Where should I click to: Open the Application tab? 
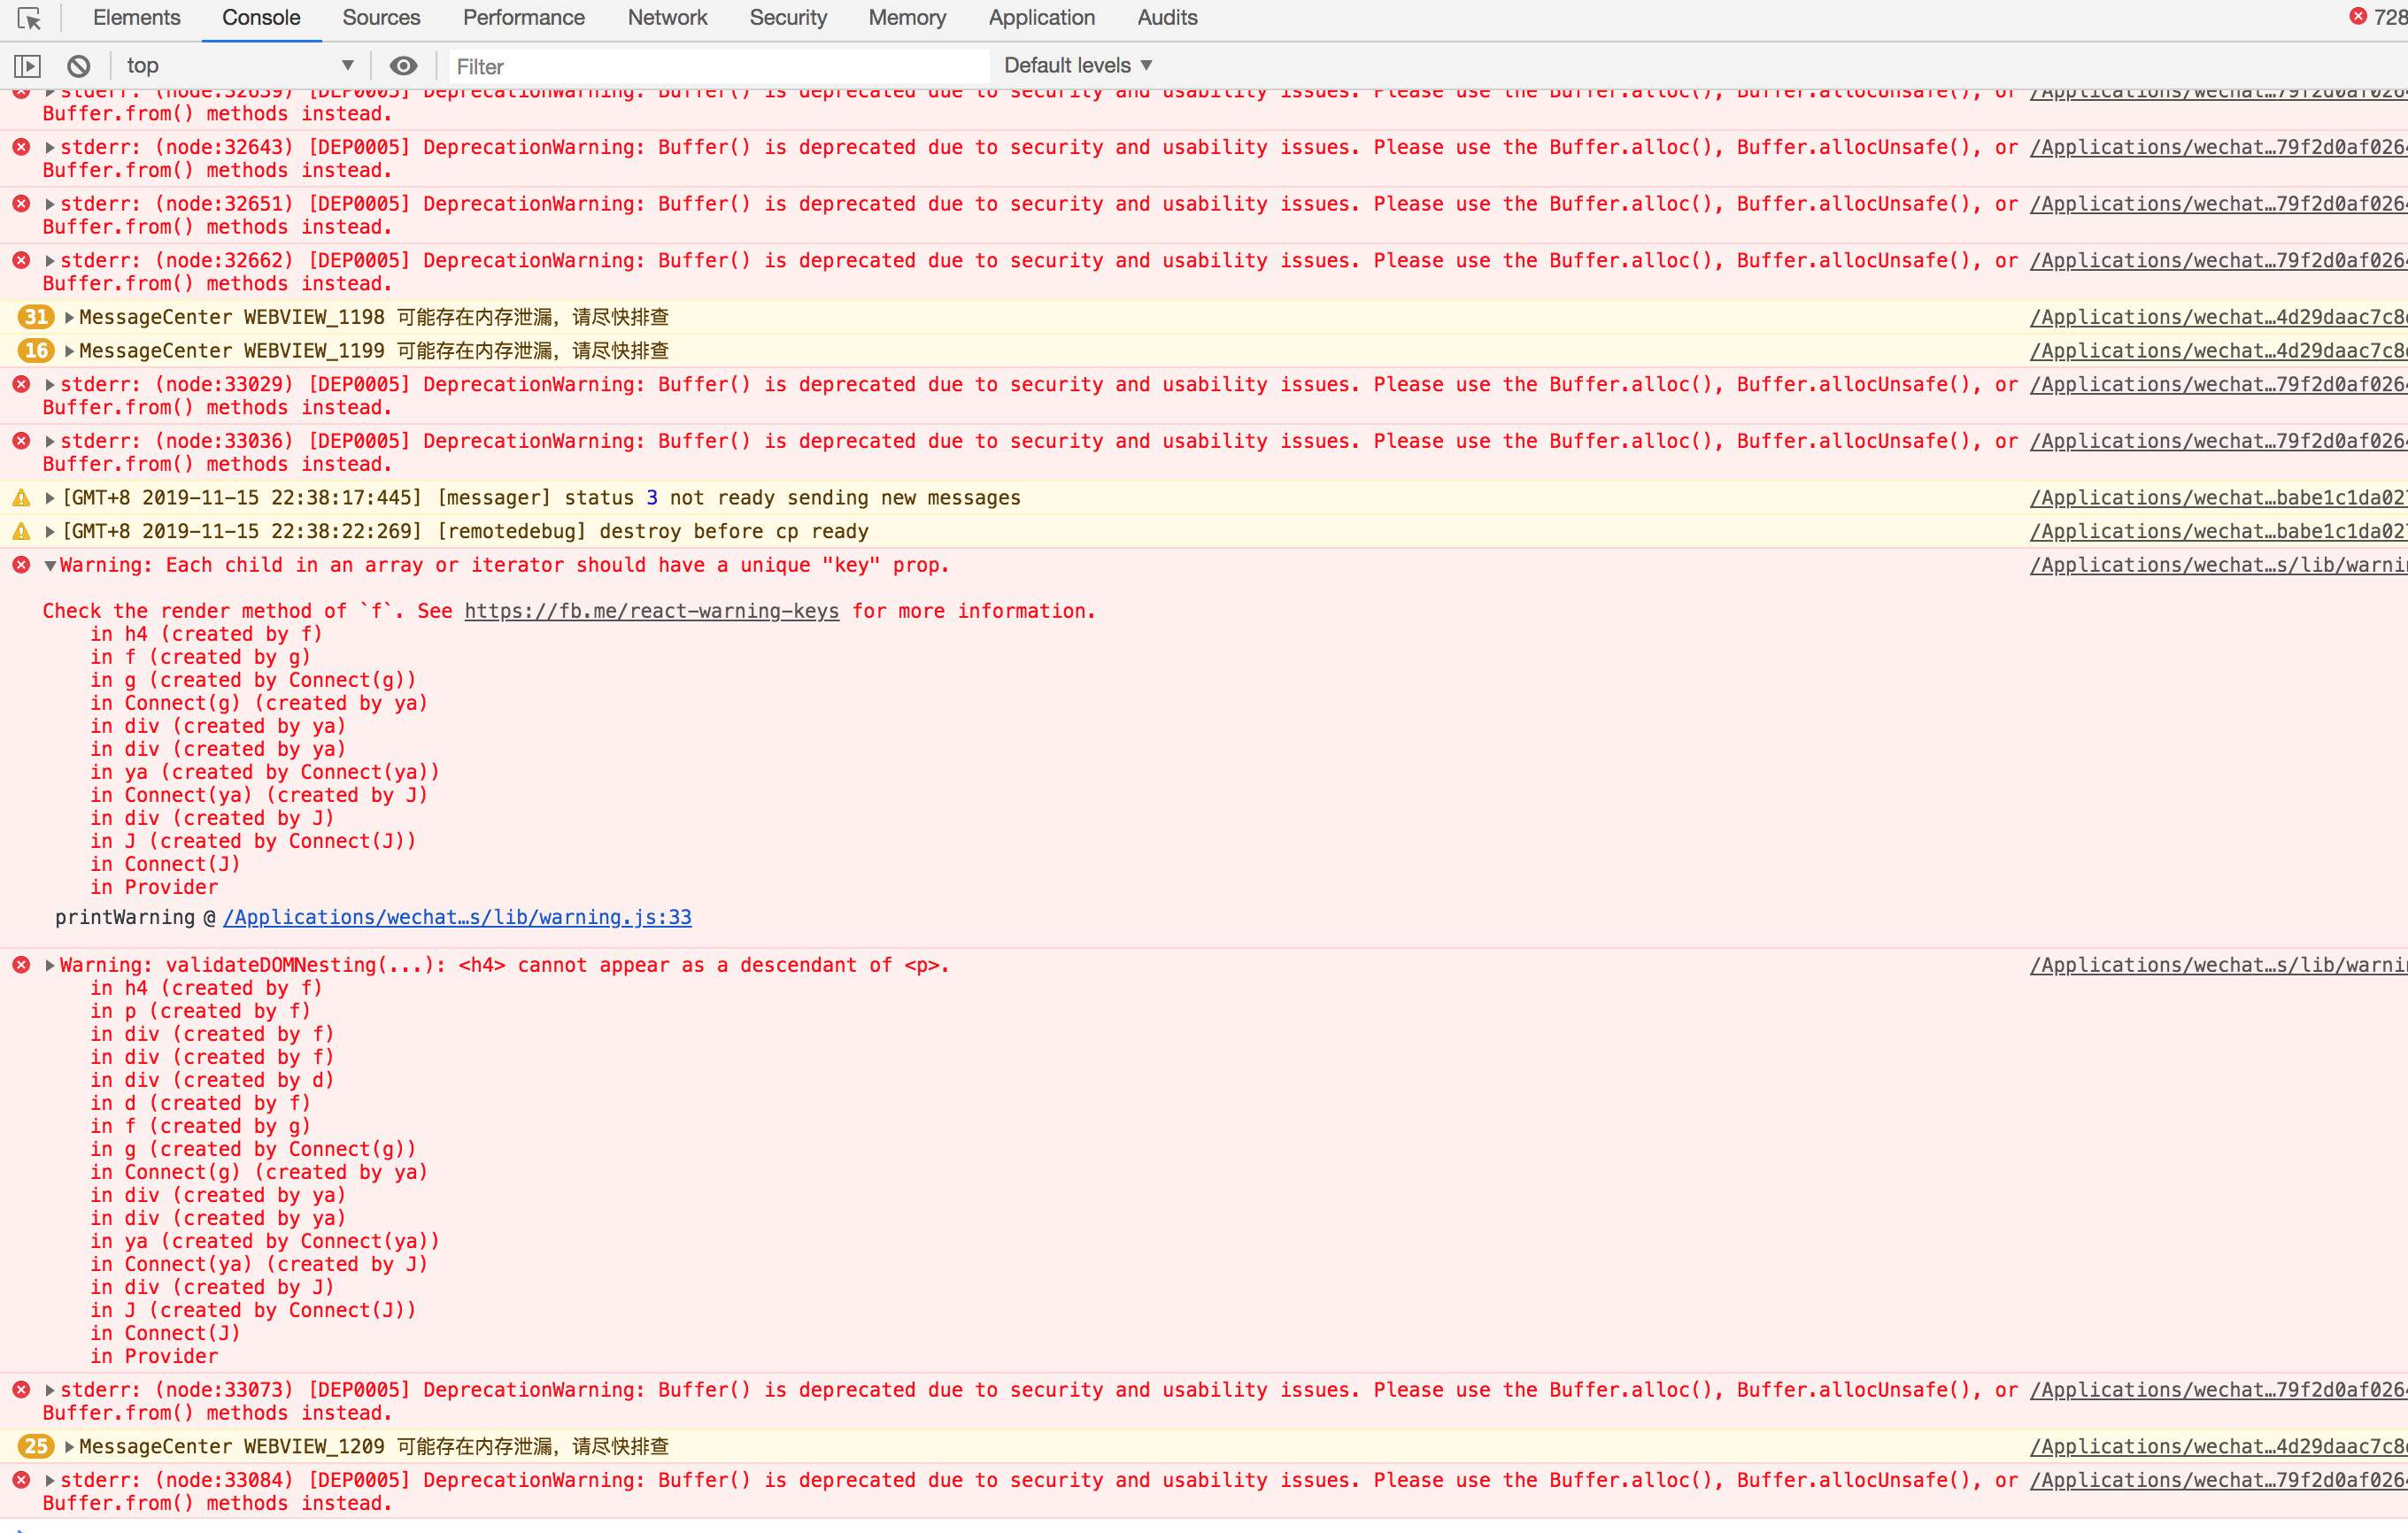1042,18
